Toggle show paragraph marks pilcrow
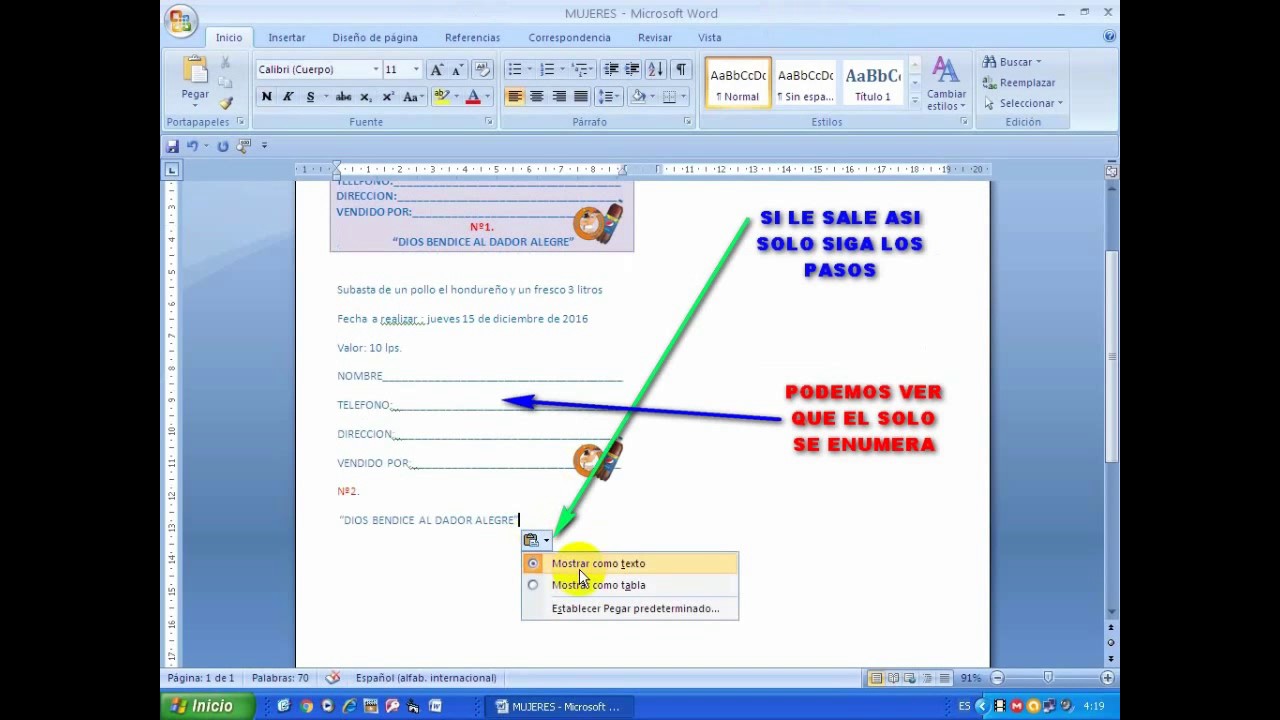Image resolution: width=1280 pixels, height=720 pixels. (681, 70)
